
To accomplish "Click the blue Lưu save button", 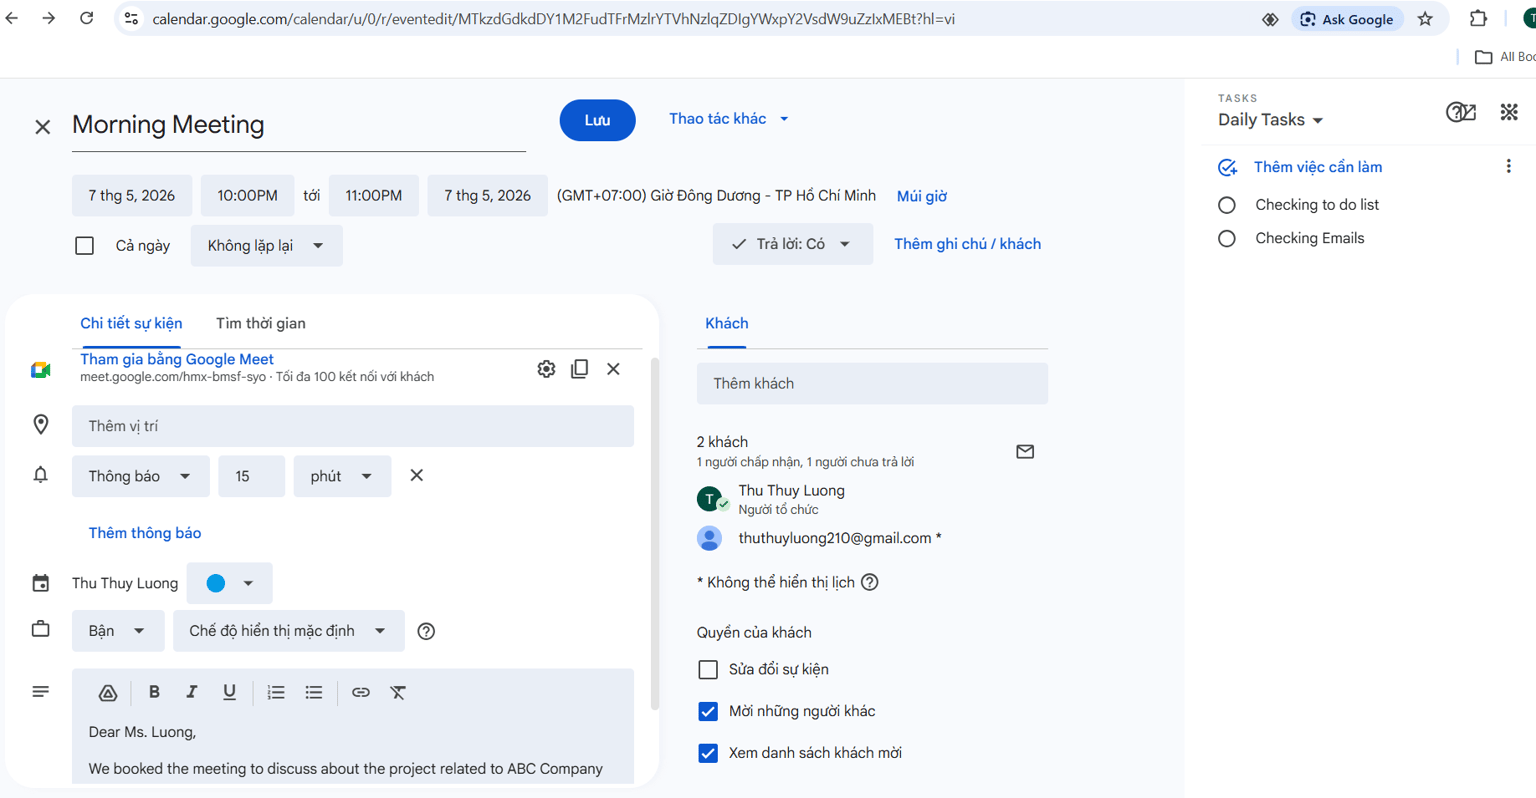I will click(x=597, y=120).
